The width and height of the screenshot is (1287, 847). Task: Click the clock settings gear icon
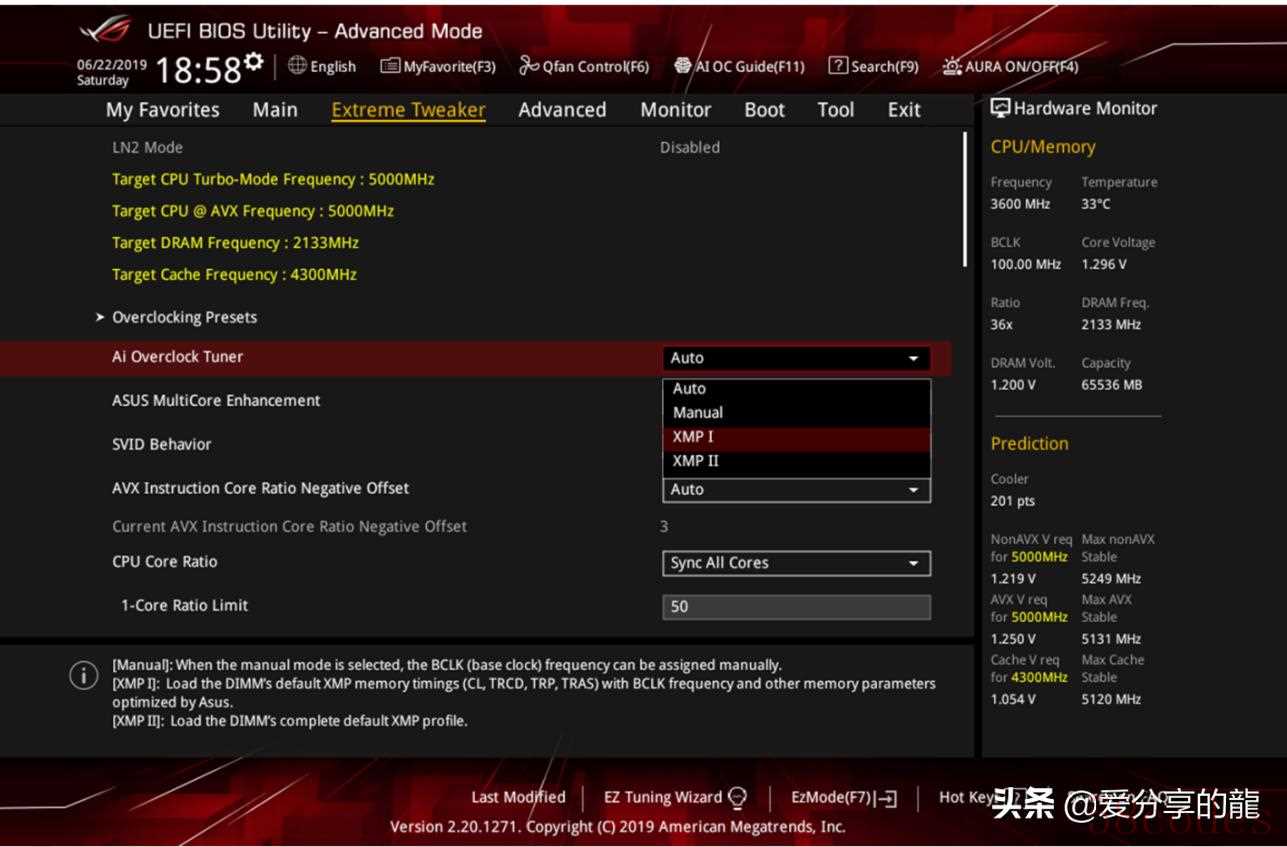pos(254,63)
